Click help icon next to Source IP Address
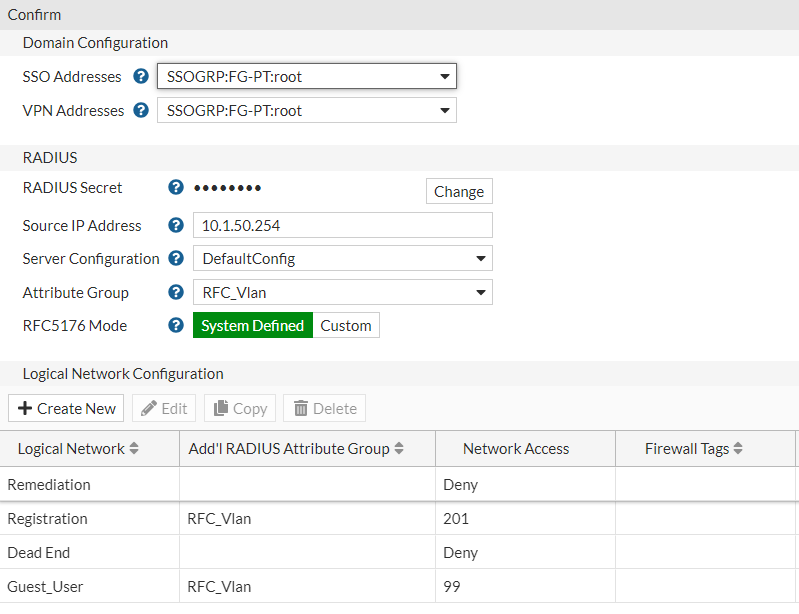The image size is (799, 614). (x=176, y=225)
